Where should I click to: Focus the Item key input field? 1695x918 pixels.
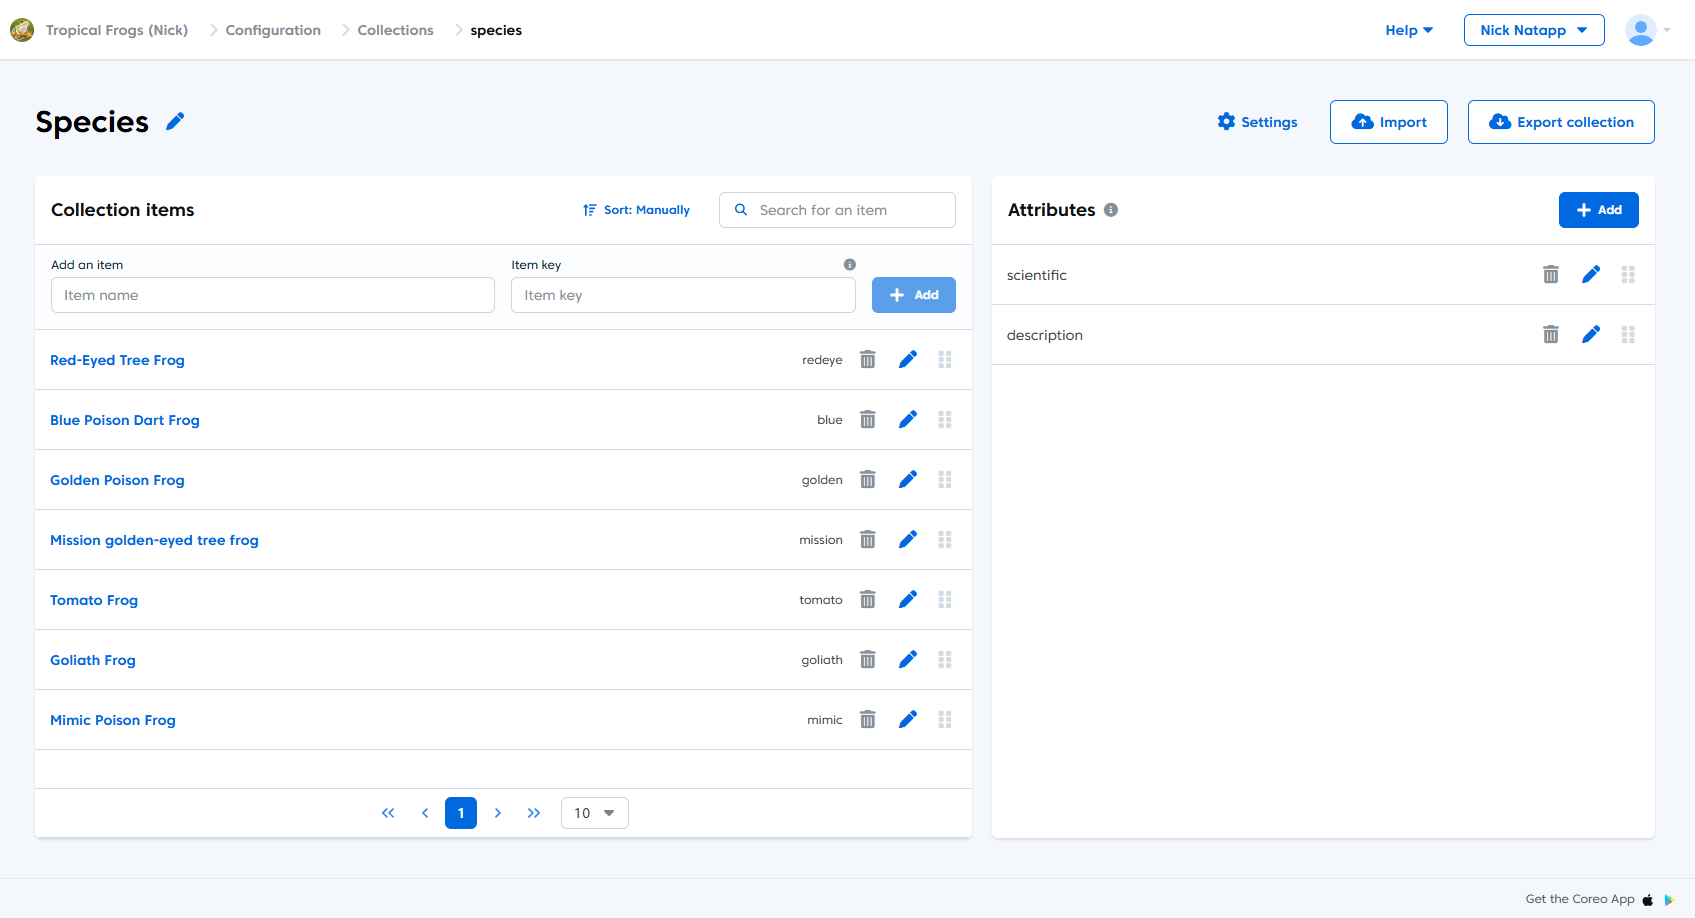click(683, 295)
